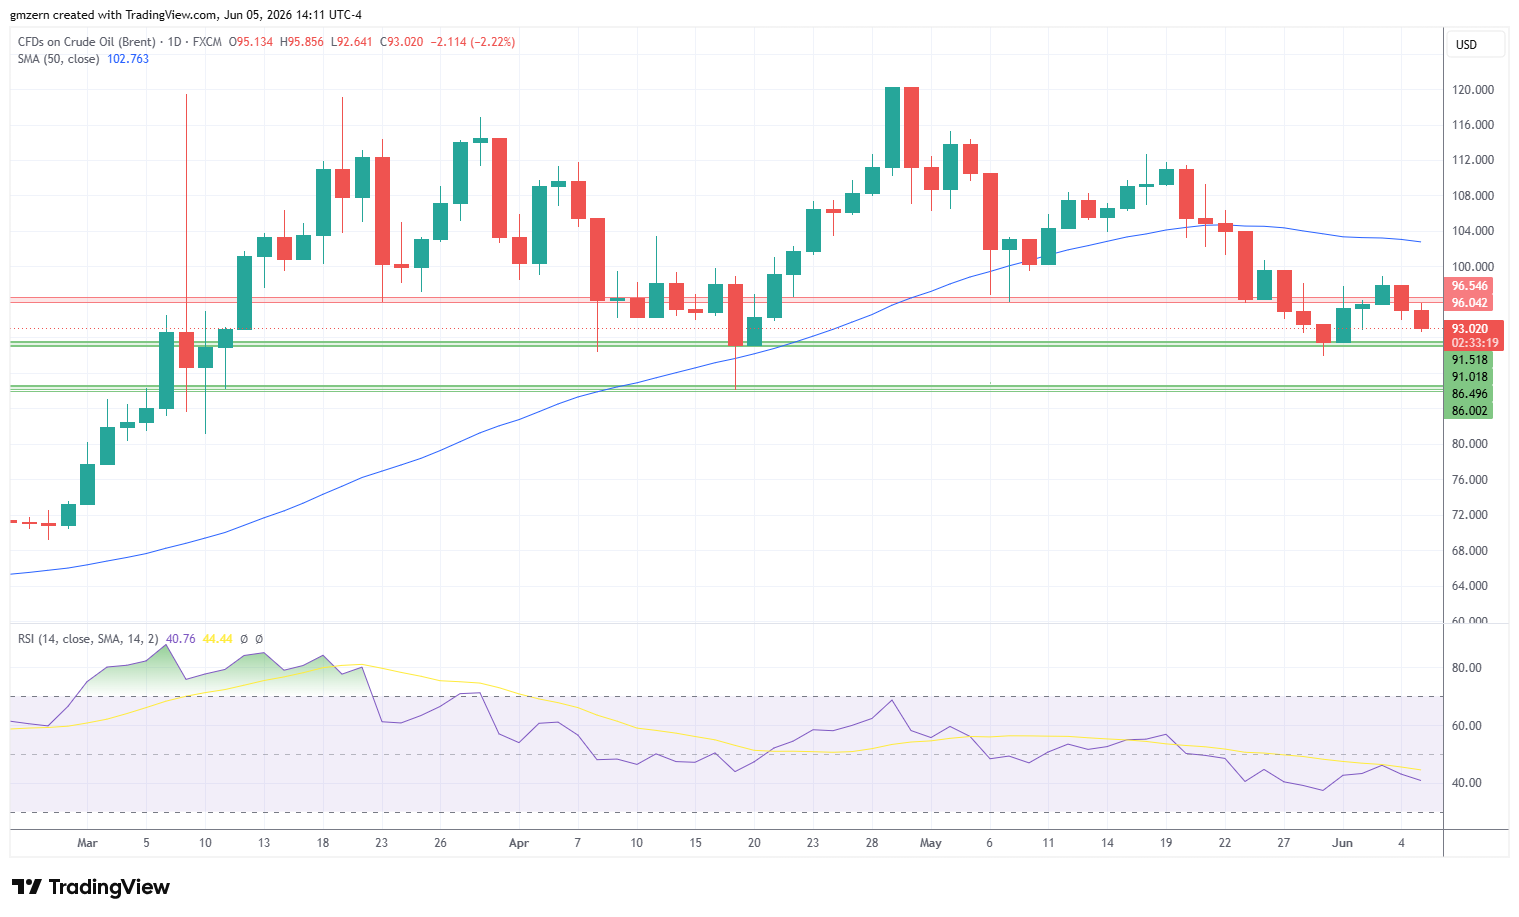The image size is (1519, 917).
Task: Click the open value O95.134 in header
Action: click(251, 42)
